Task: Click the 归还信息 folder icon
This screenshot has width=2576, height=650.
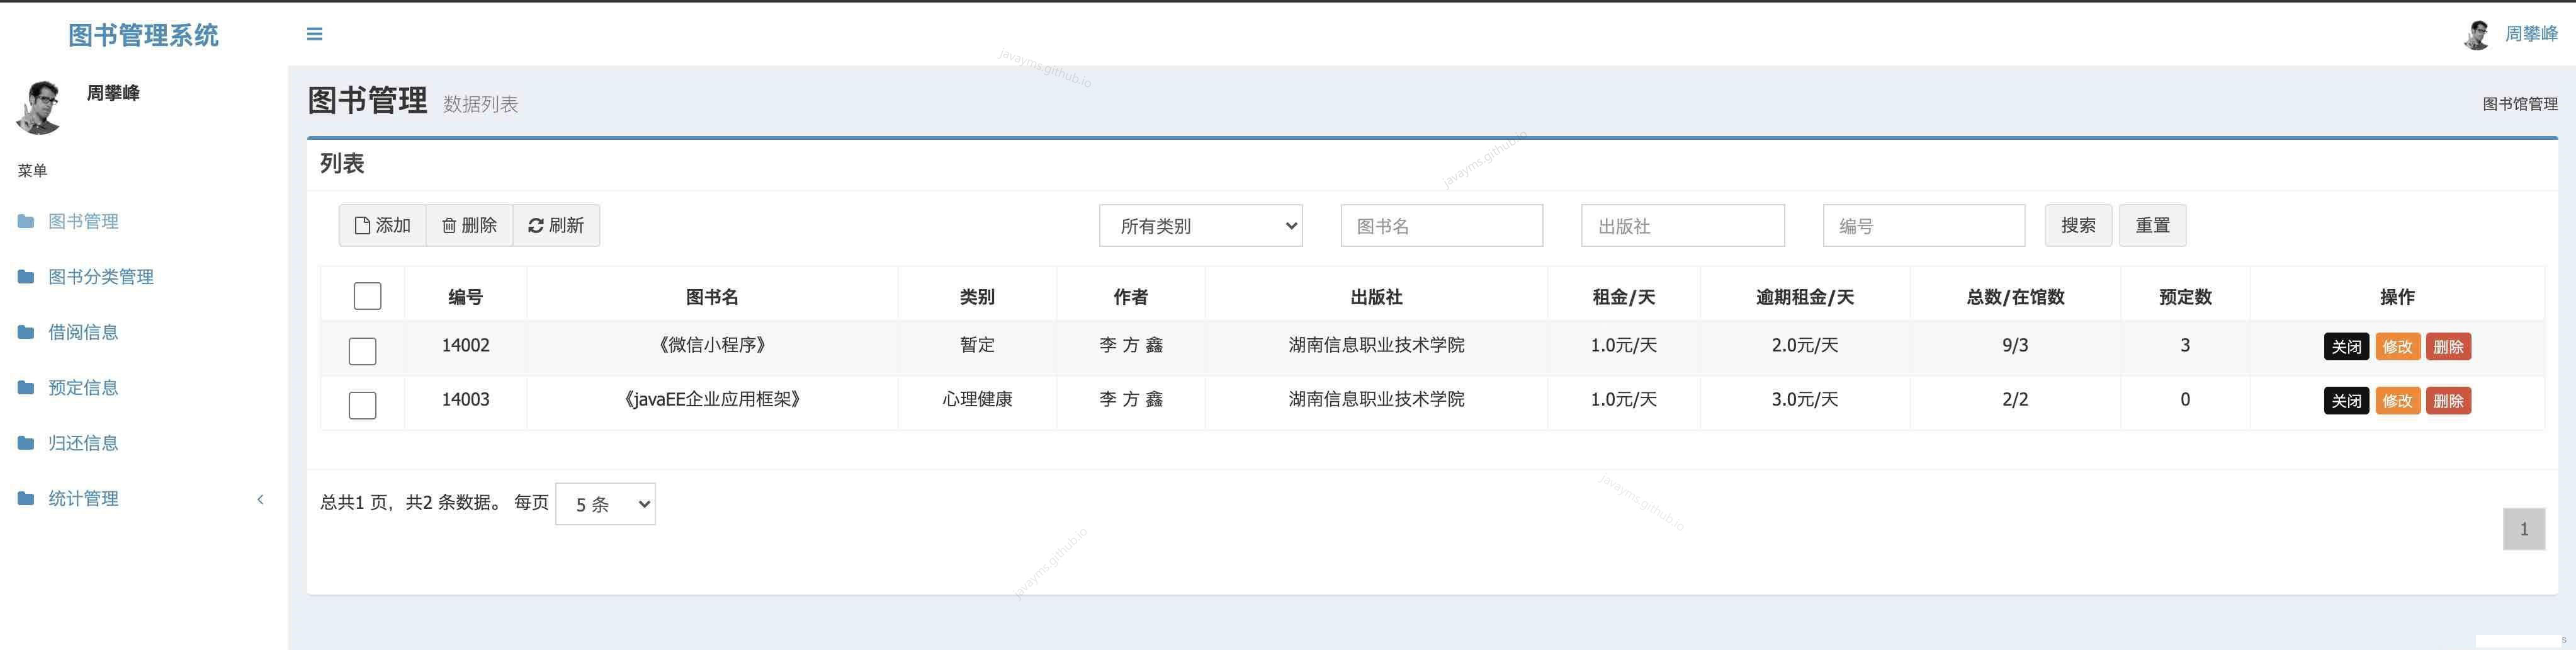Action: 25,442
